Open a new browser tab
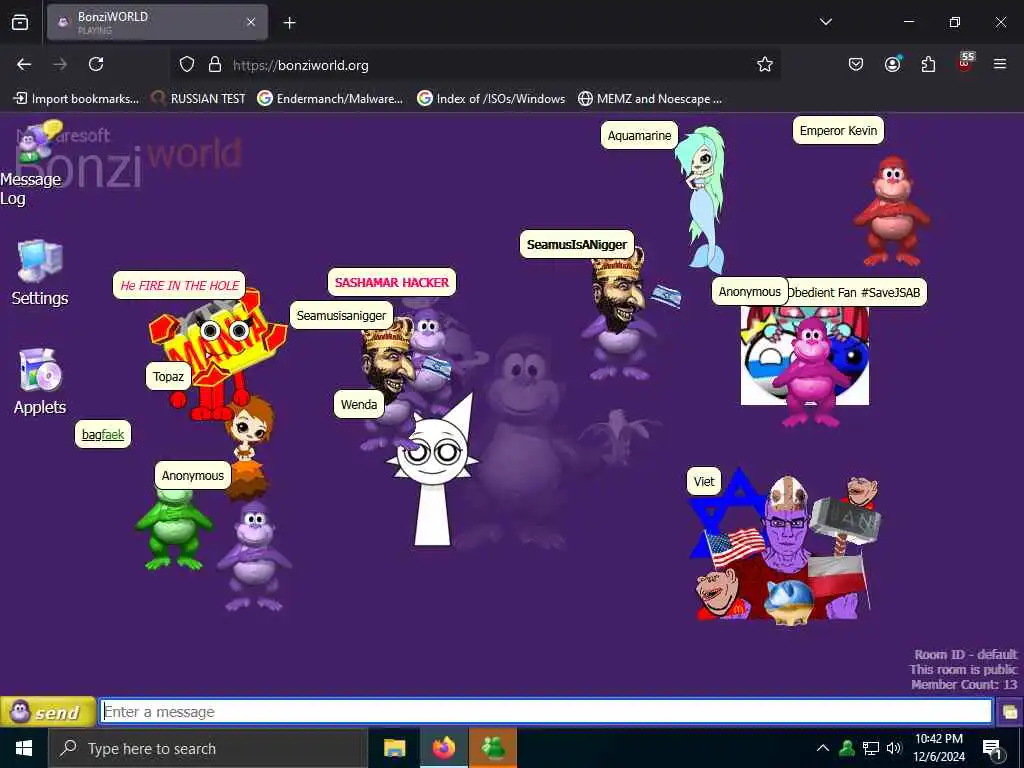1024x768 pixels. coord(289,23)
